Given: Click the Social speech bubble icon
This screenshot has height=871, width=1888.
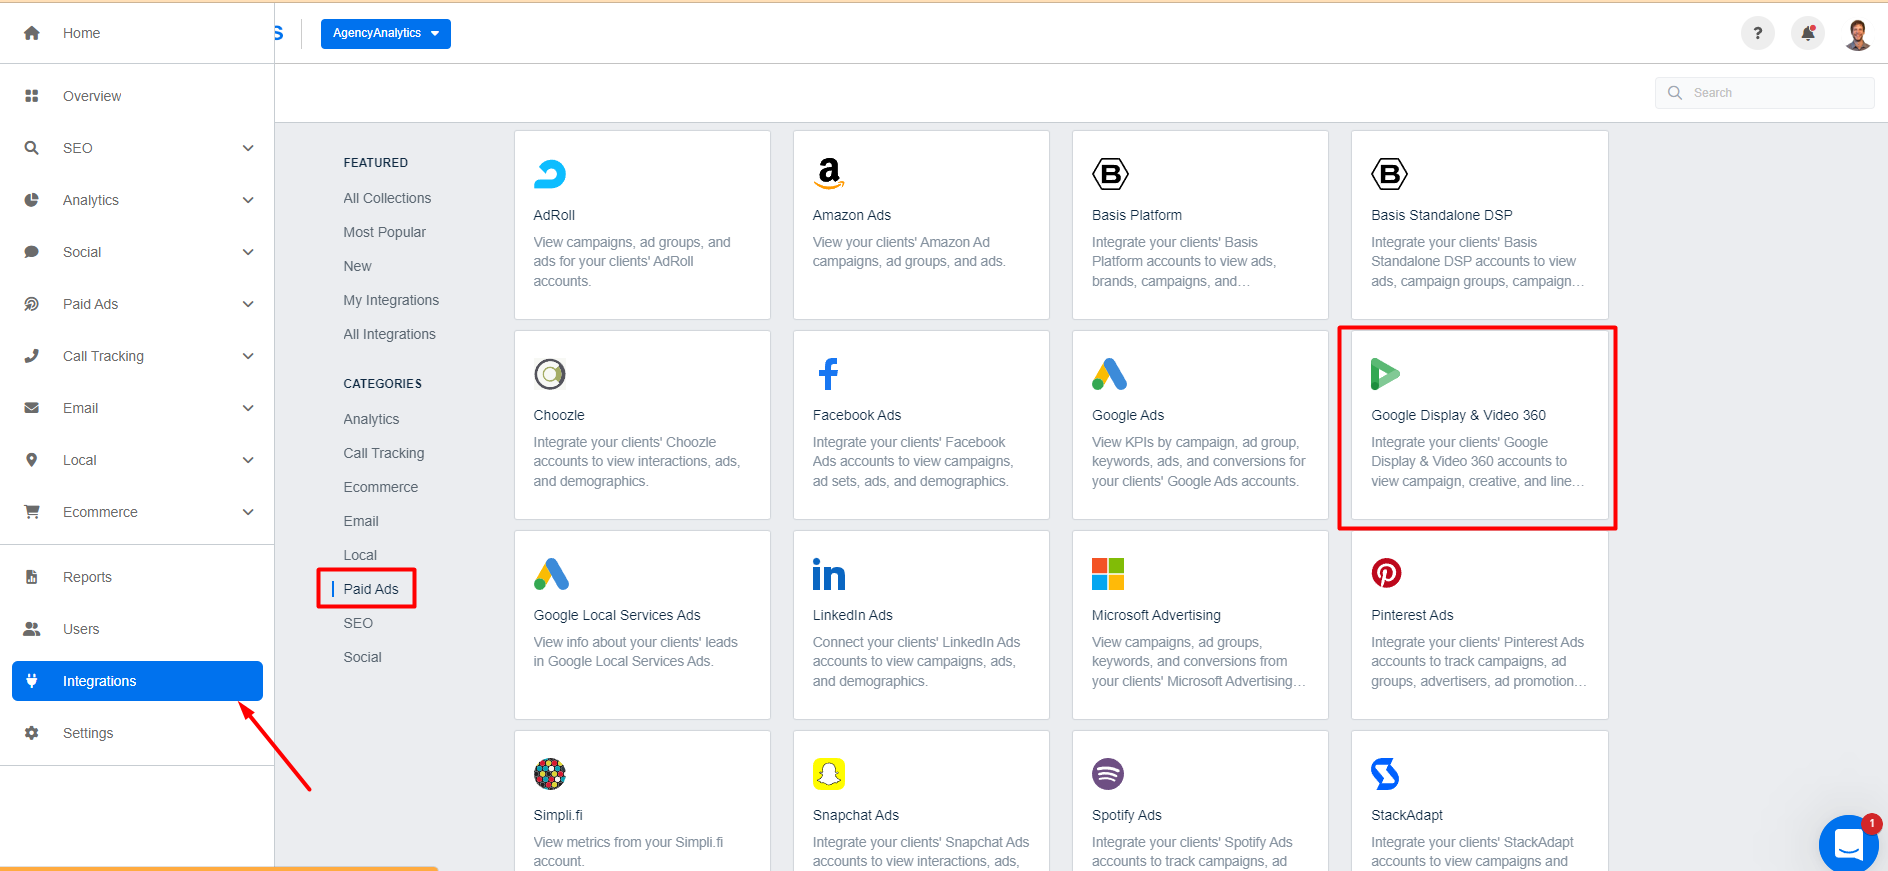Looking at the screenshot, I should [x=32, y=252].
